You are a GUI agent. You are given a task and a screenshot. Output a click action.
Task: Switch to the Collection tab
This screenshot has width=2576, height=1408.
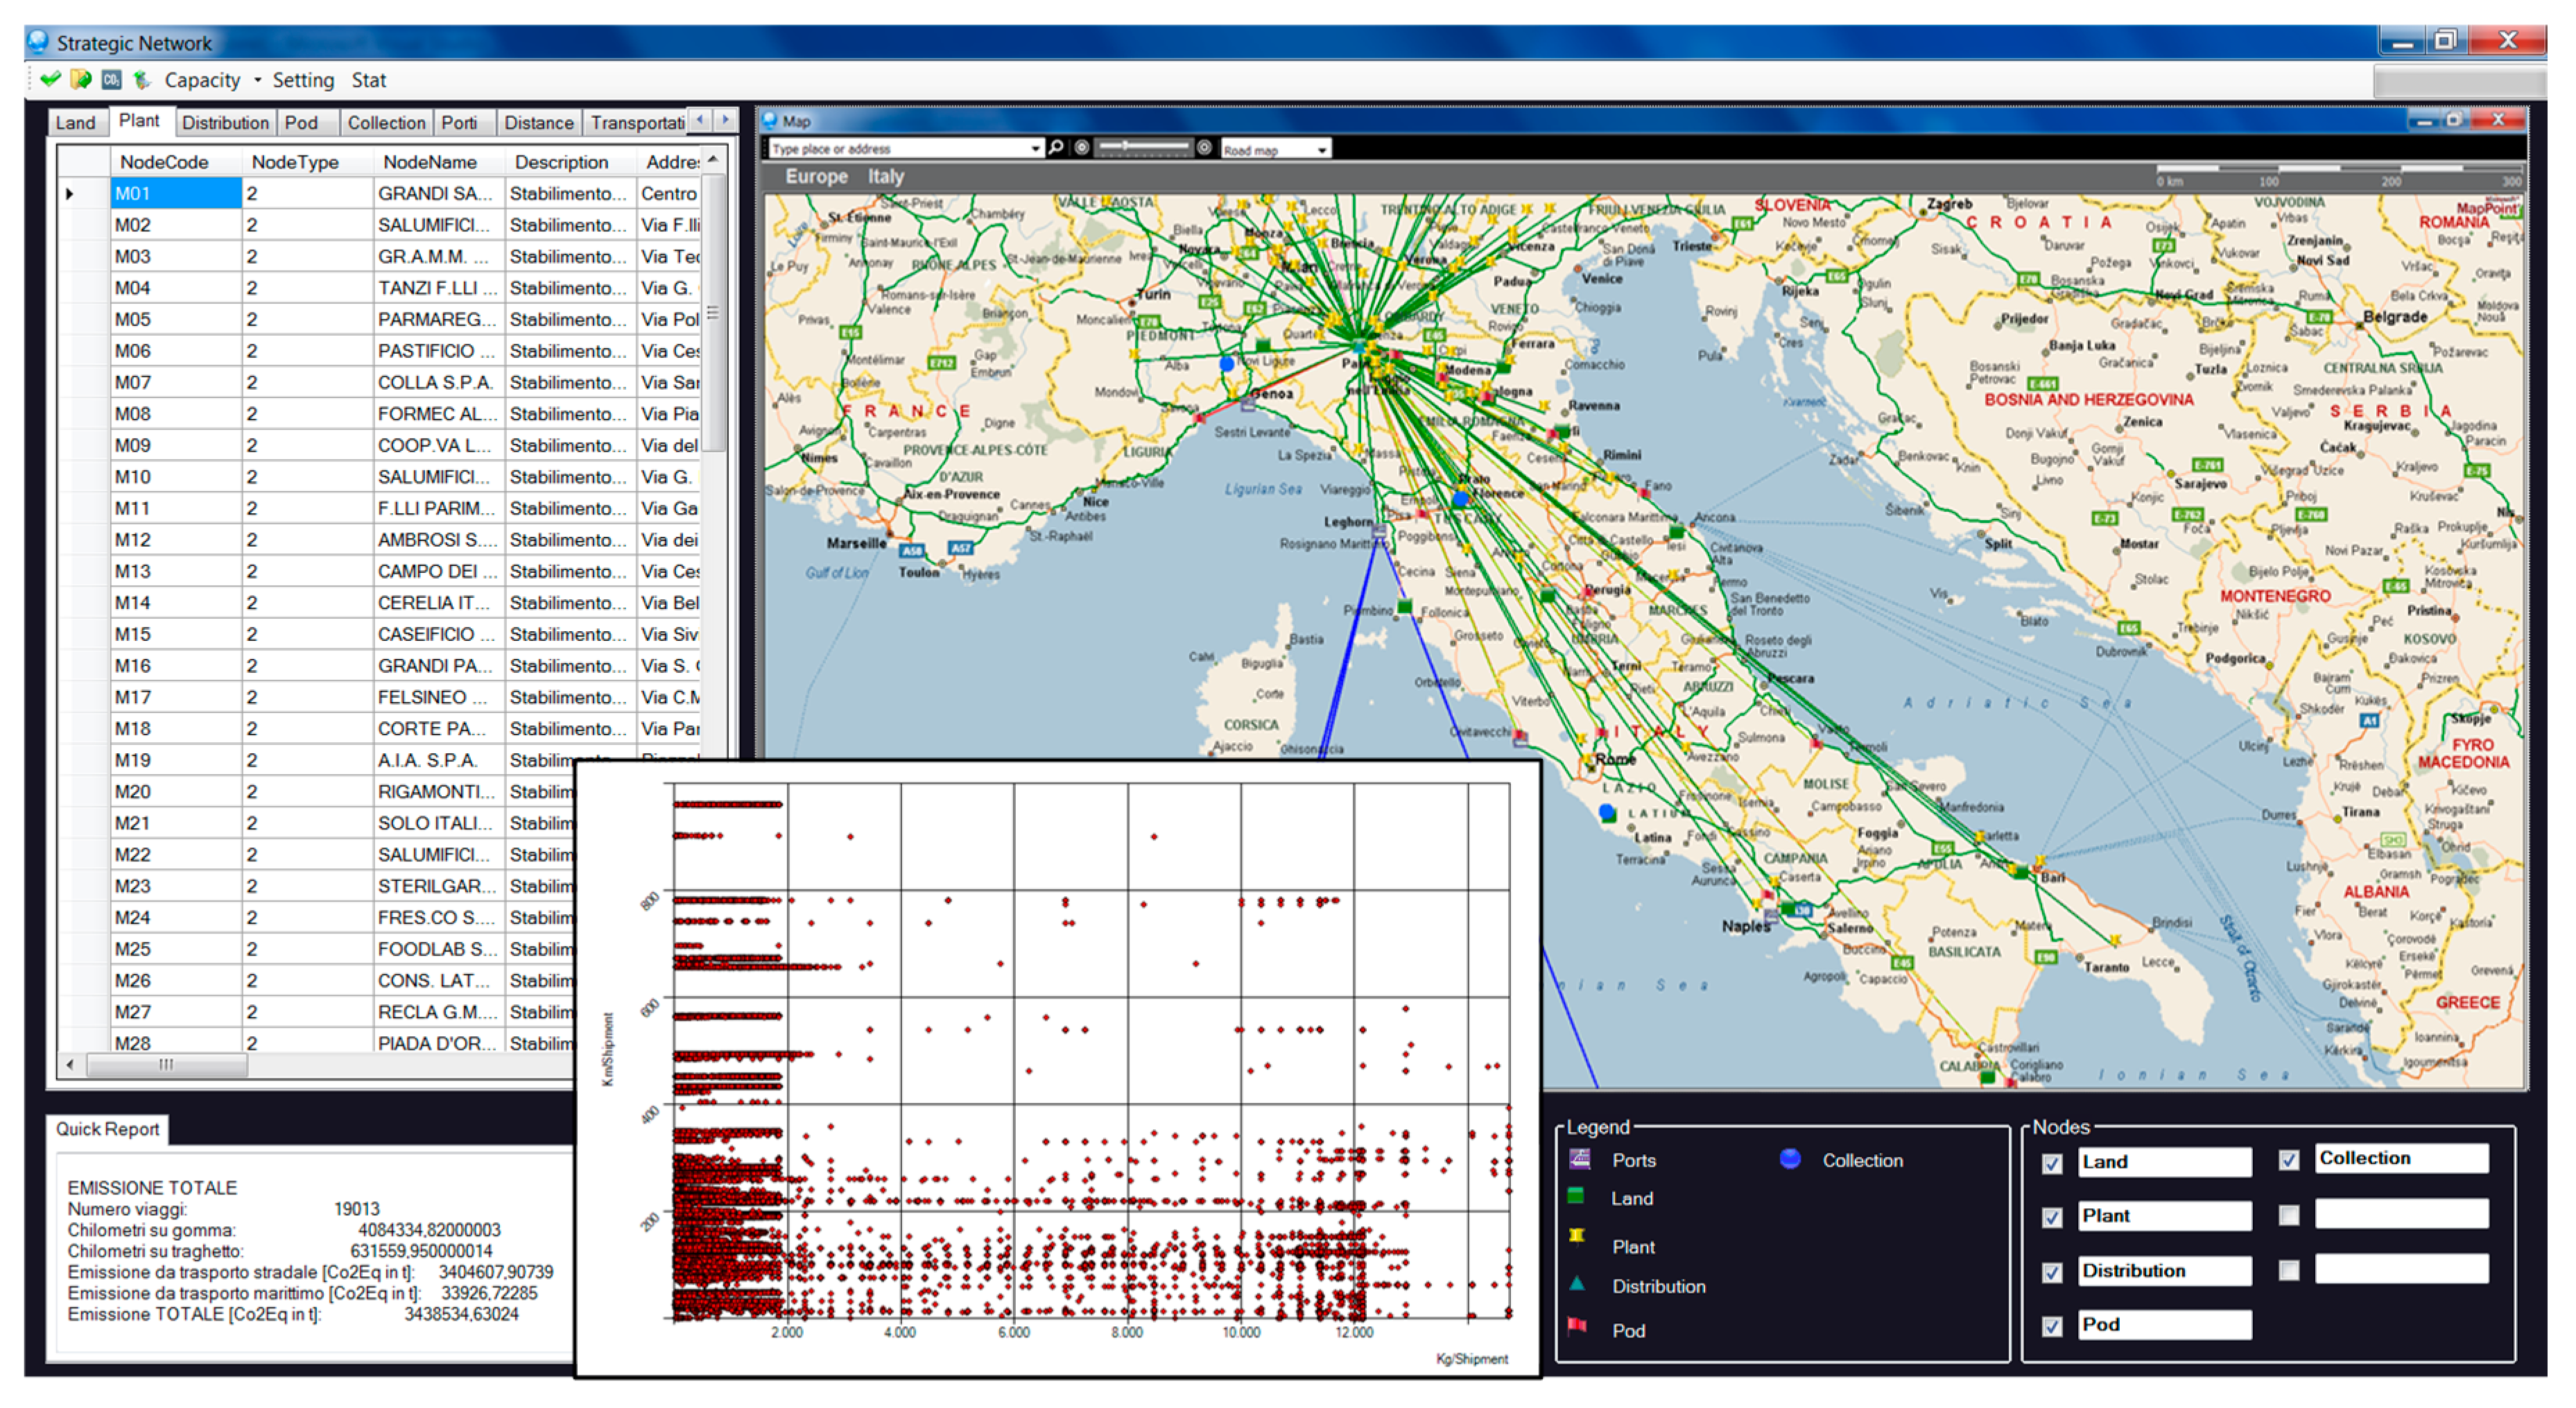pos(386,123)
